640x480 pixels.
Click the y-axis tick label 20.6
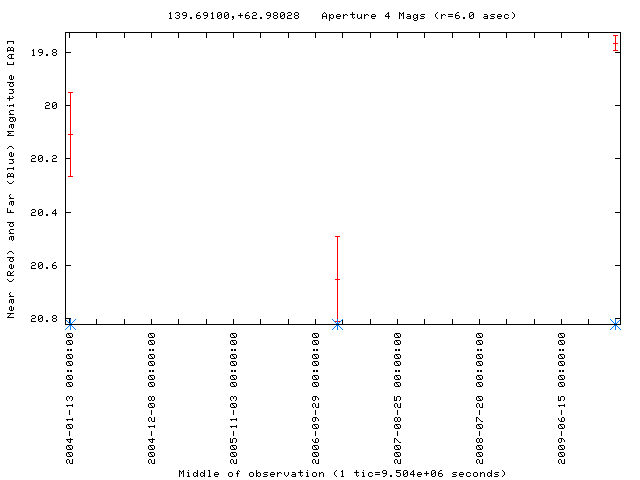click(44, 265)
